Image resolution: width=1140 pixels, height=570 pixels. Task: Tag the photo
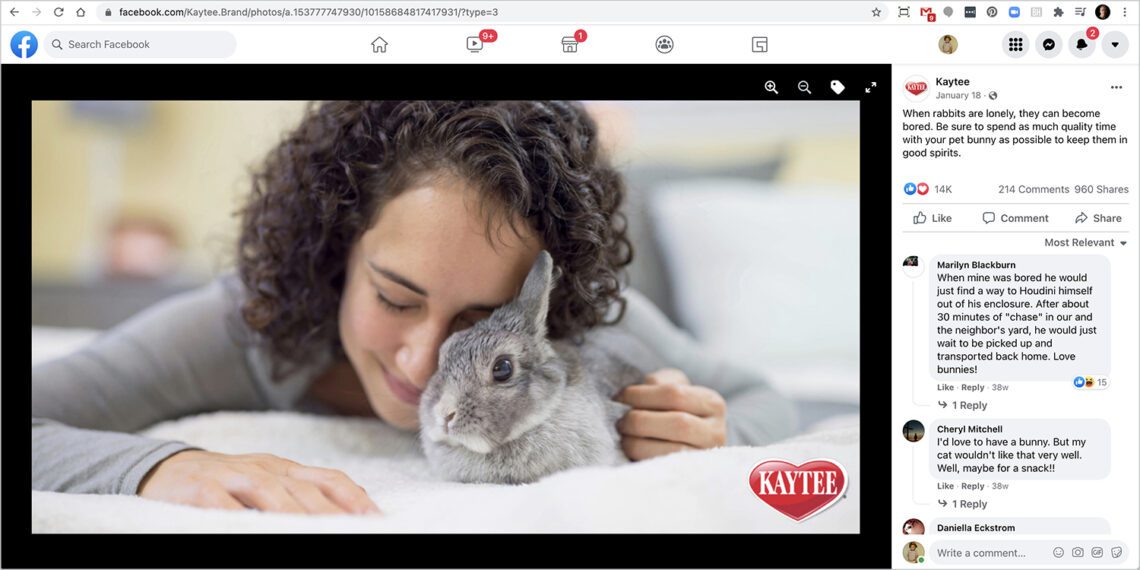pyautogui.click(x=838, y=87)
